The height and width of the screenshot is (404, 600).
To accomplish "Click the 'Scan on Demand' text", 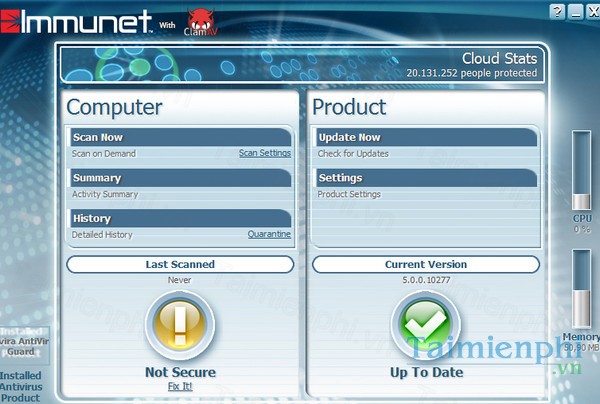I will (104, 153).
